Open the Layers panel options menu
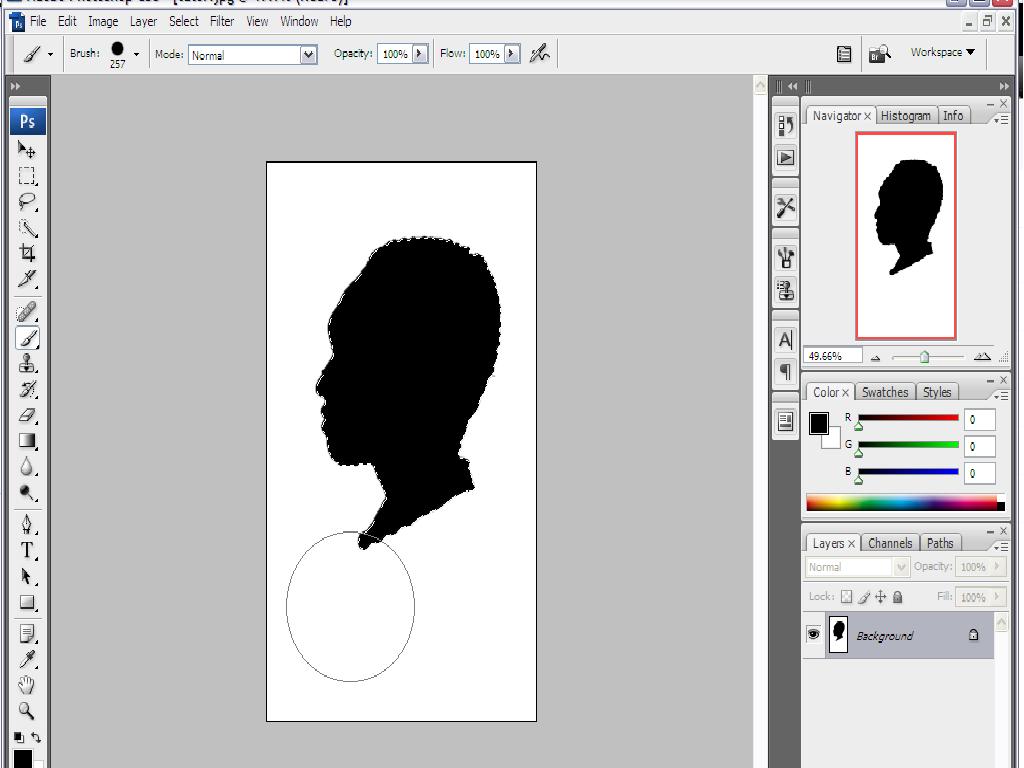1024x768 pixels. coord(1000,547)
